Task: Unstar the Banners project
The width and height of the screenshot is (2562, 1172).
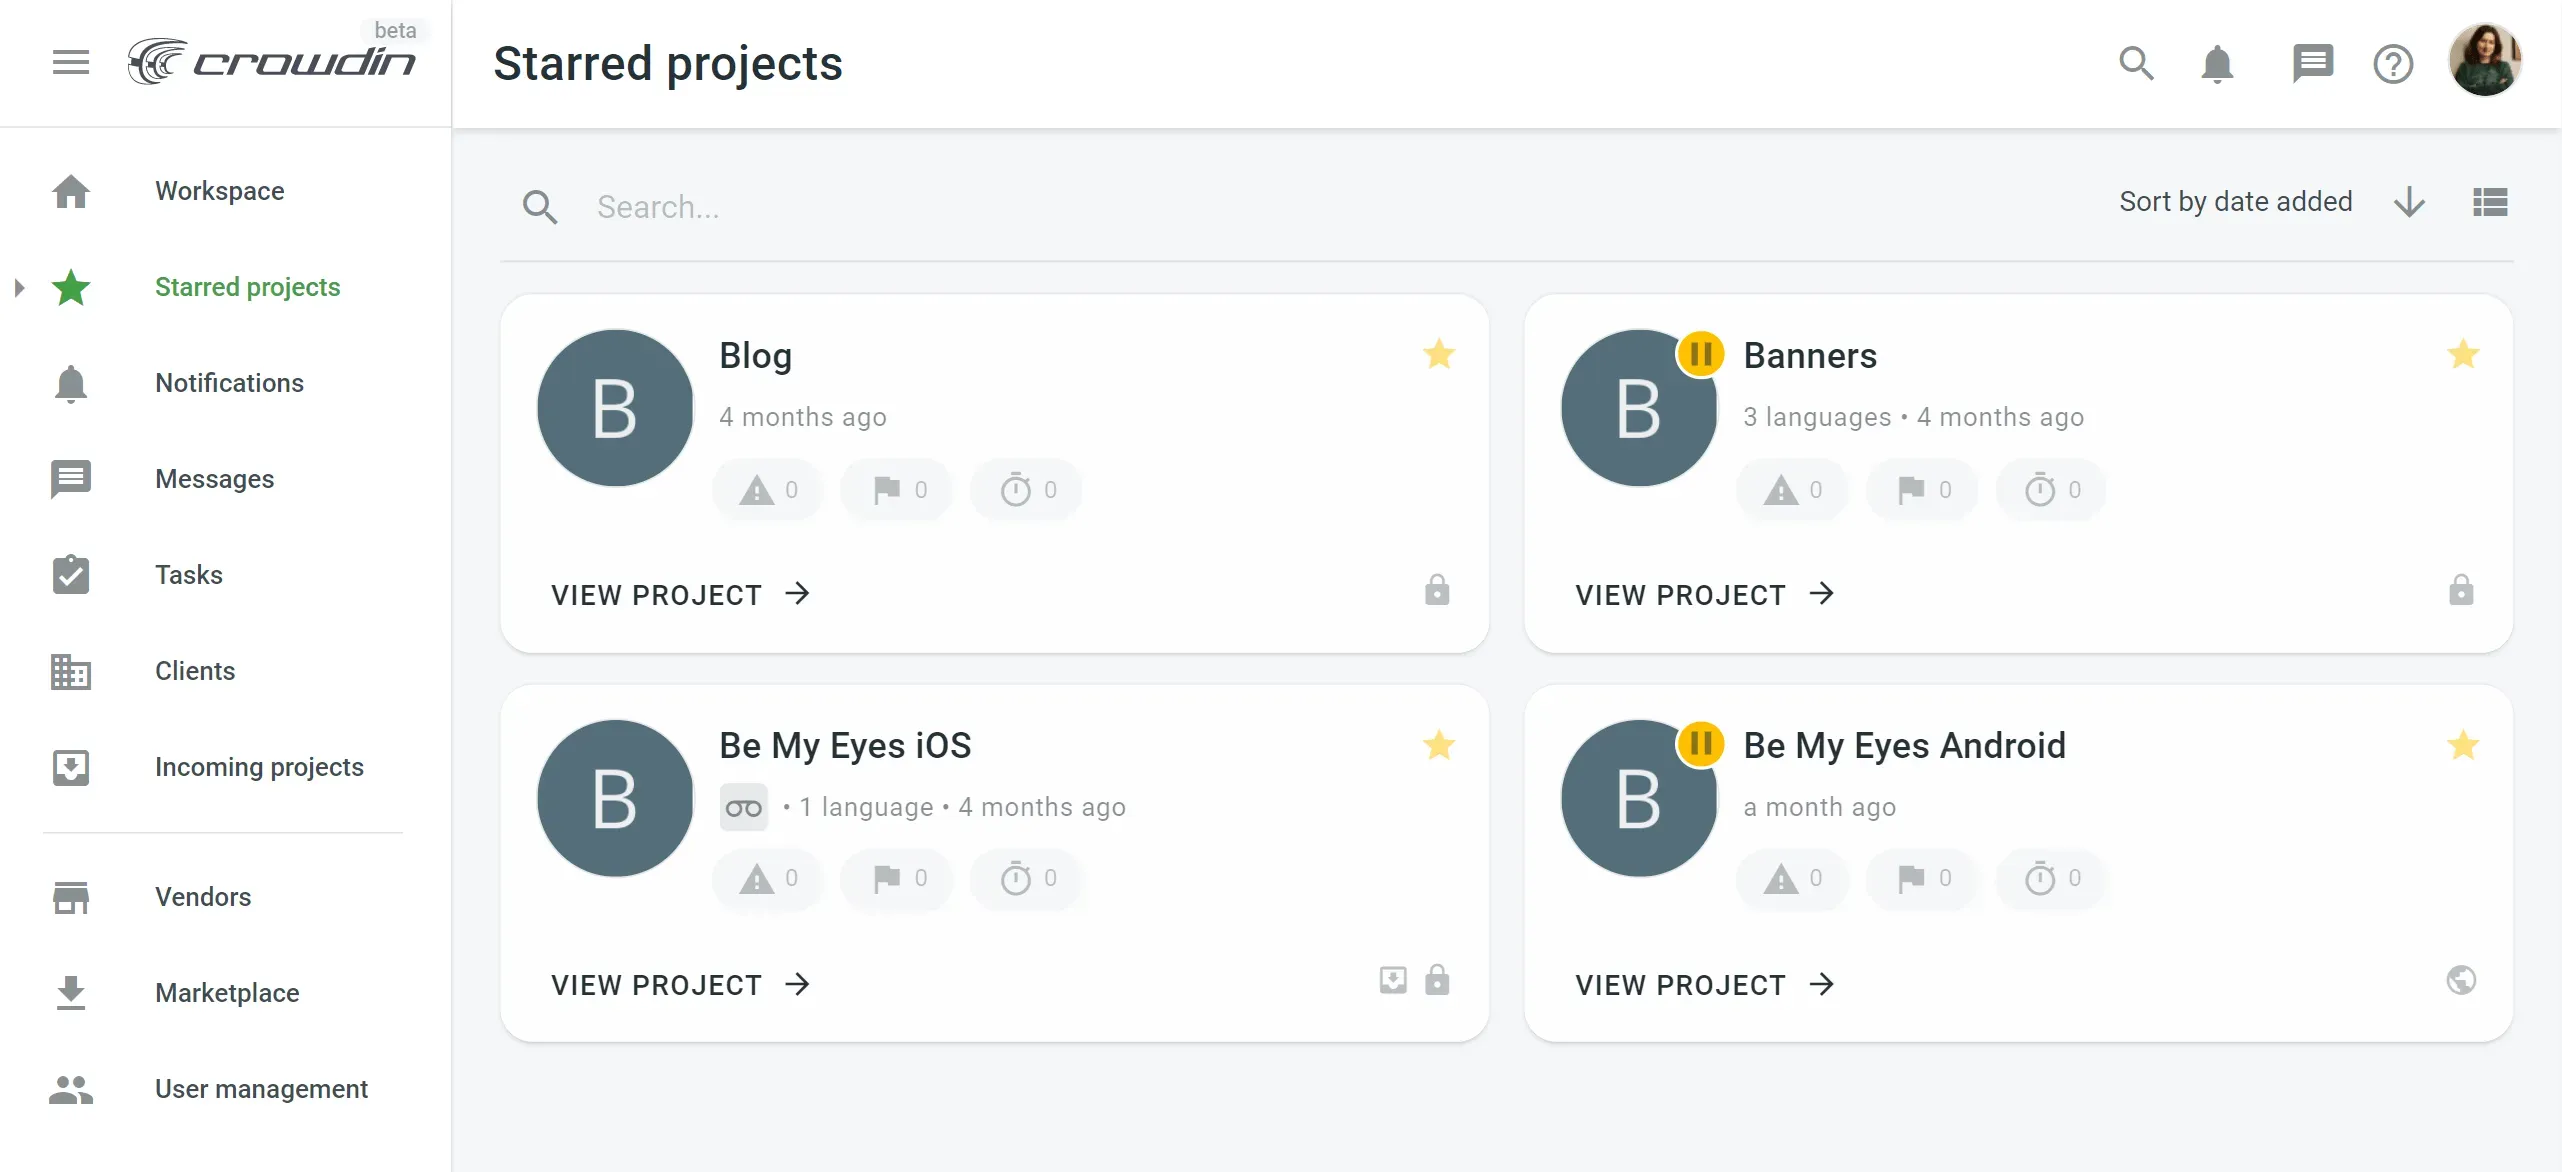Action: (2462, 354)
